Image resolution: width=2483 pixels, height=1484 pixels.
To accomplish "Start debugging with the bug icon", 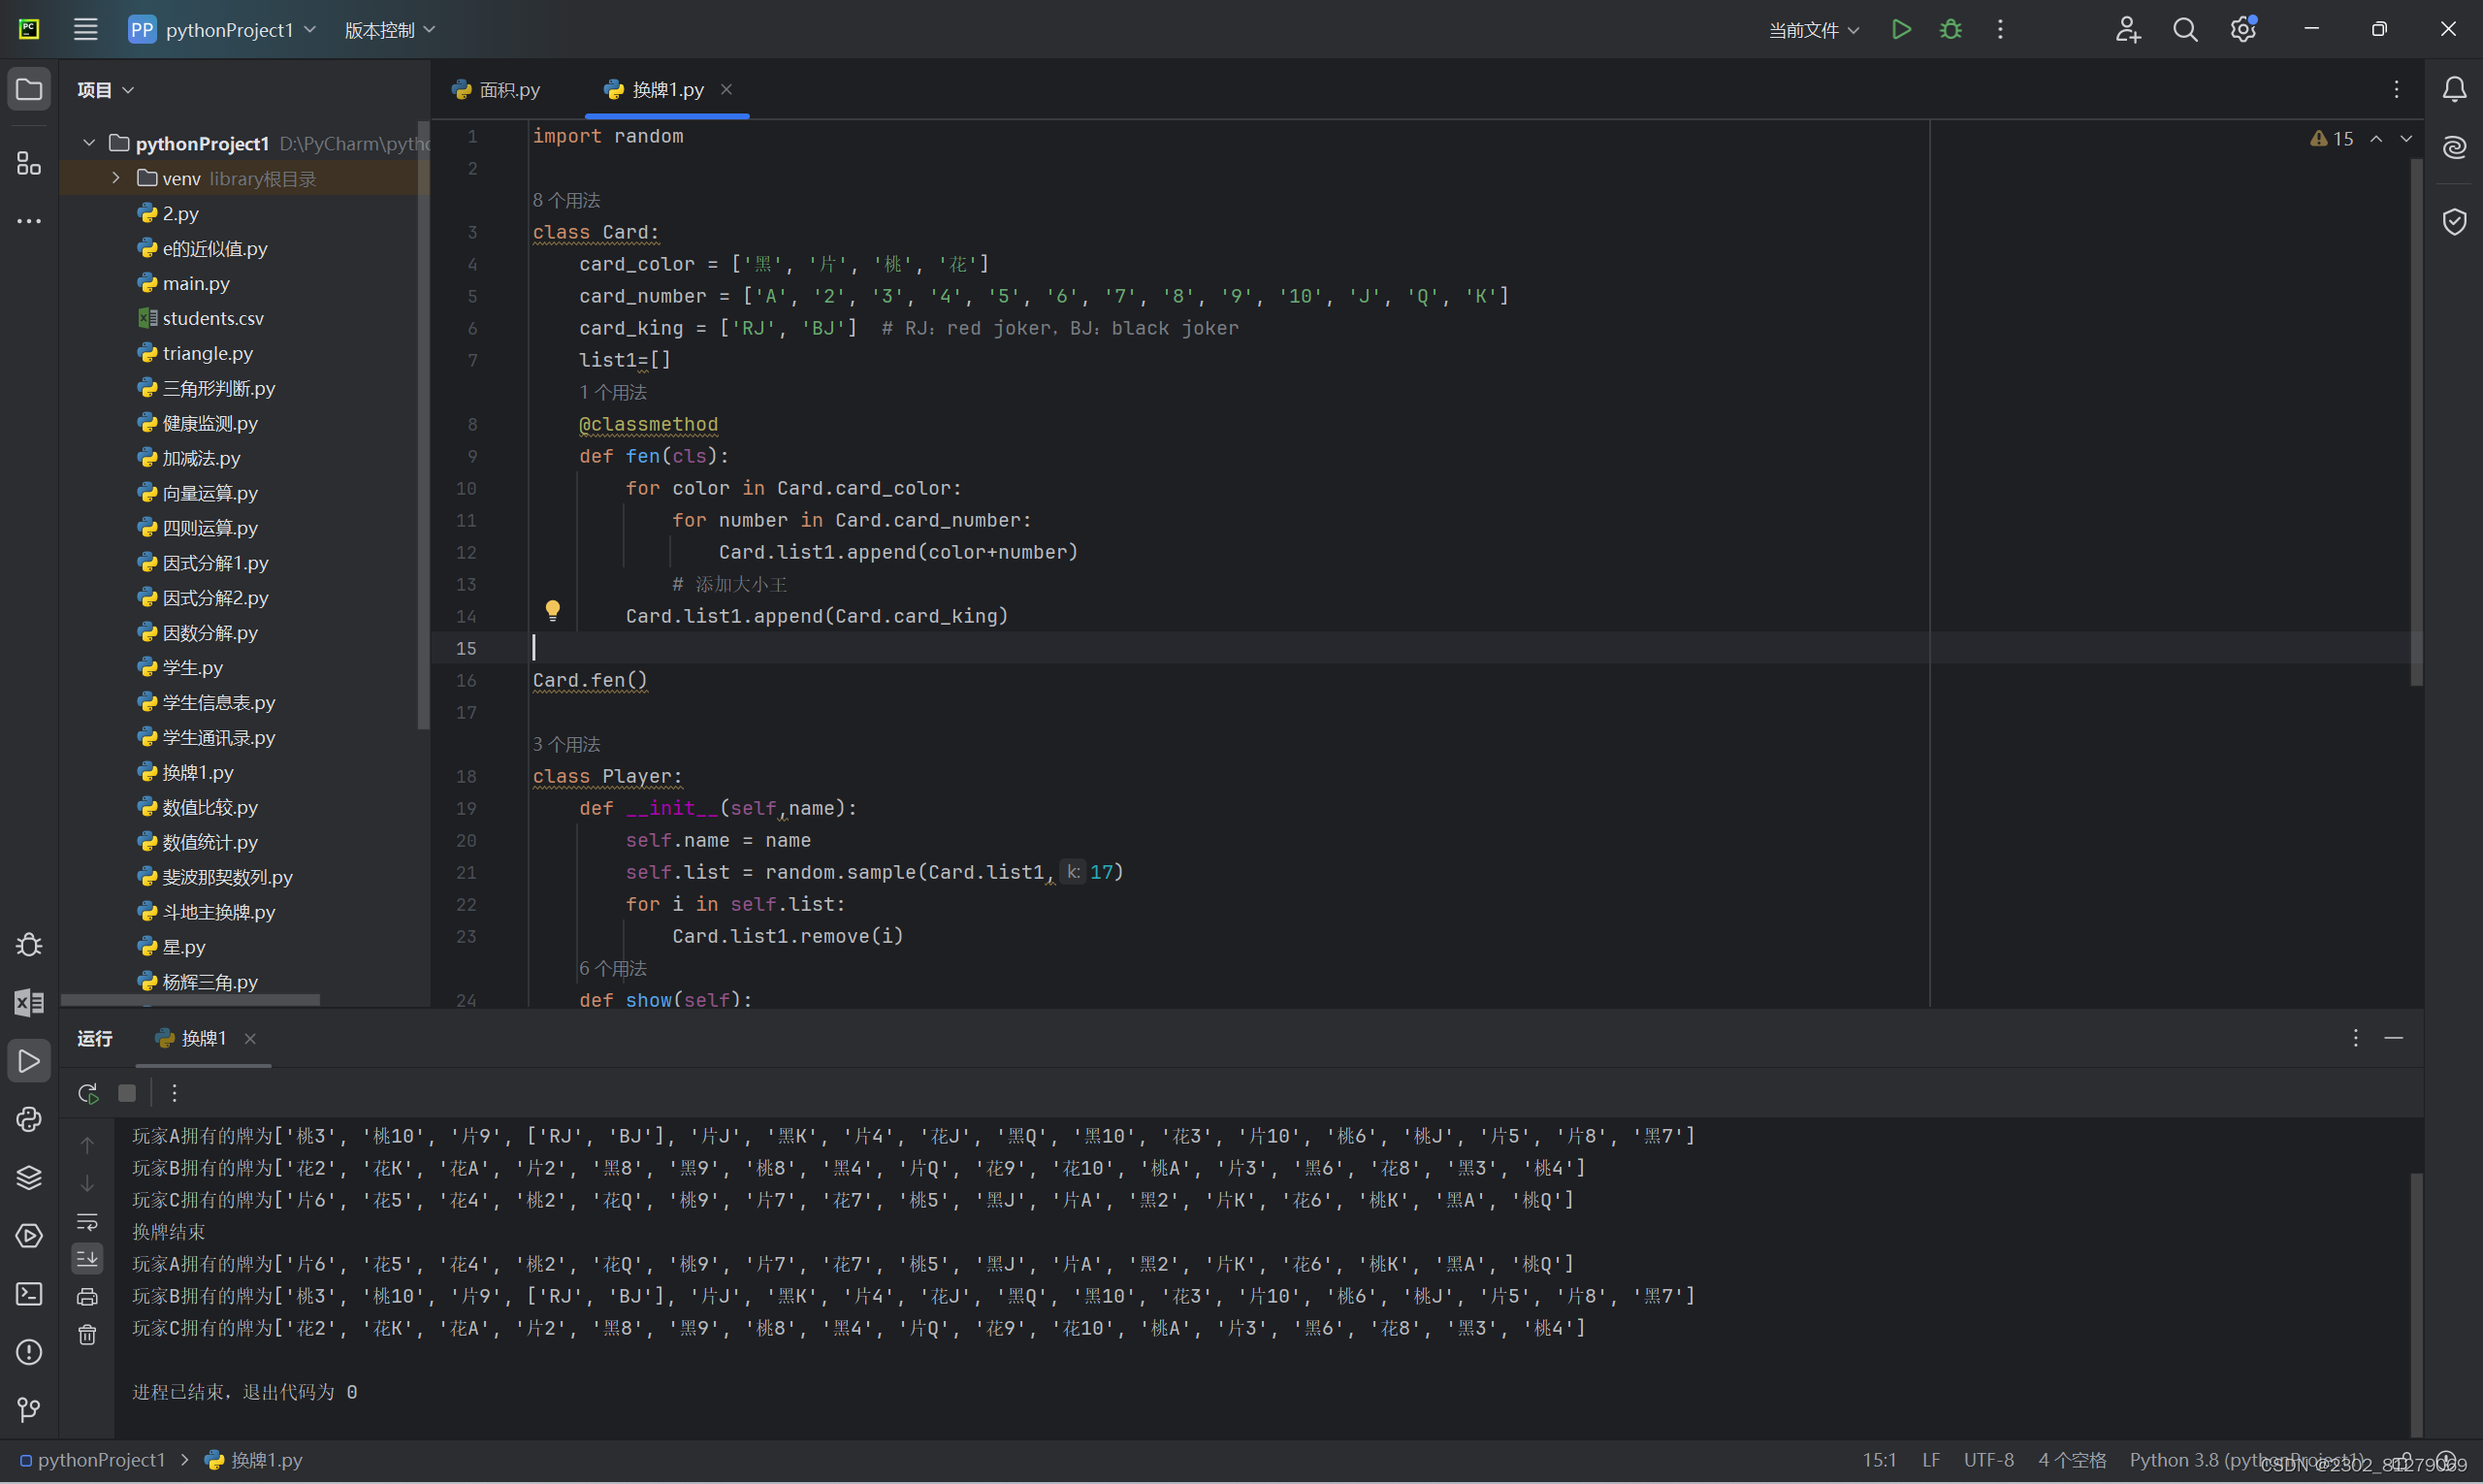I will [x=1950, y=30].
